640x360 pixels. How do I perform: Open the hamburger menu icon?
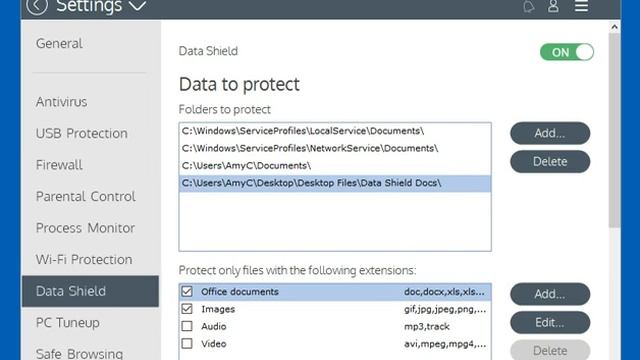581,6
